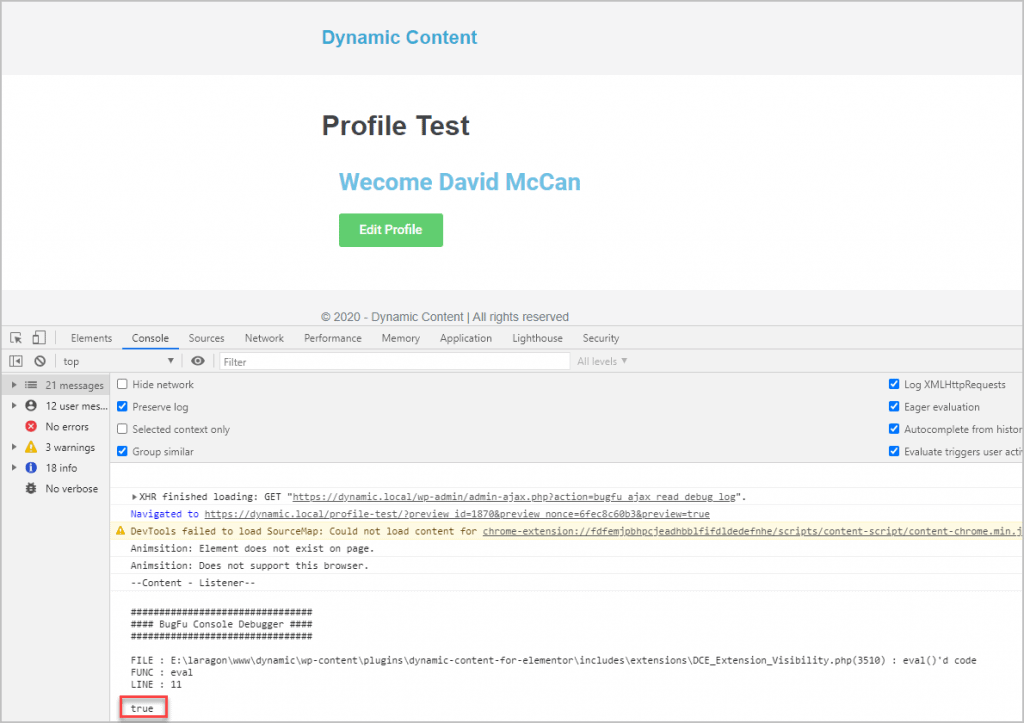Click the 'BugFu Console Debugger' log header

pos(221,624)
